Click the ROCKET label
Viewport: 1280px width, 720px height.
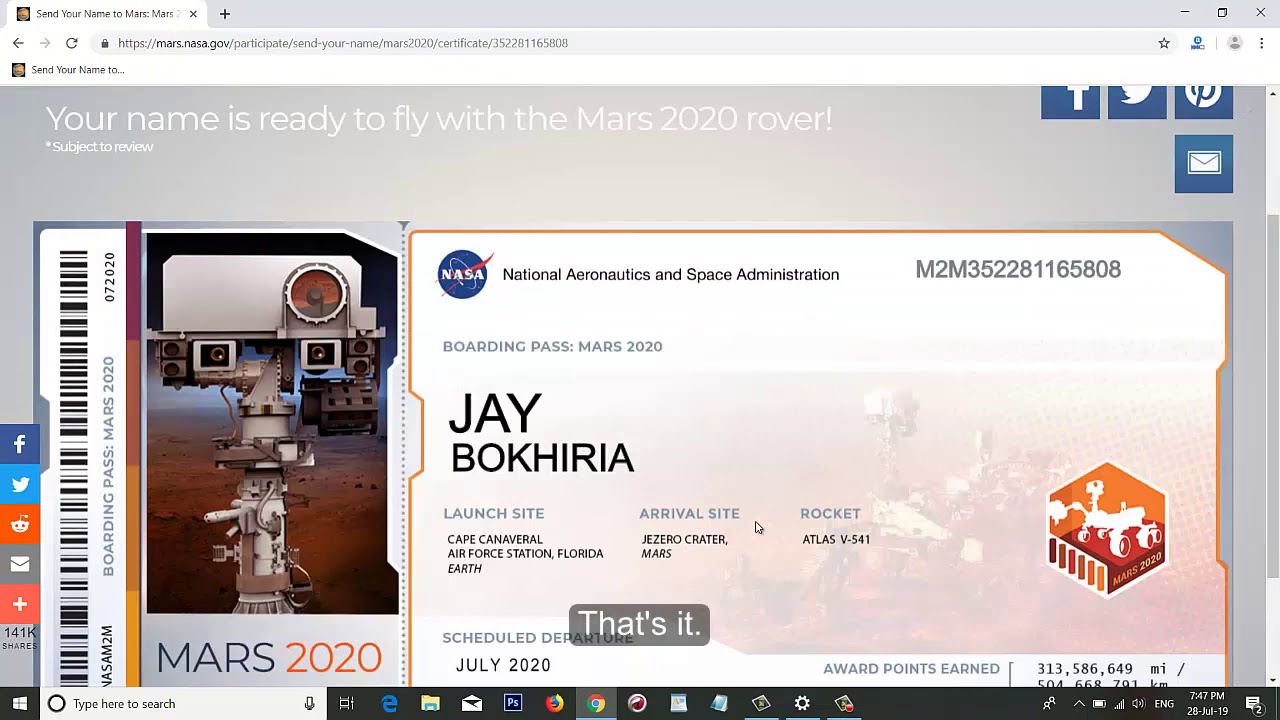tap(830, 513)
